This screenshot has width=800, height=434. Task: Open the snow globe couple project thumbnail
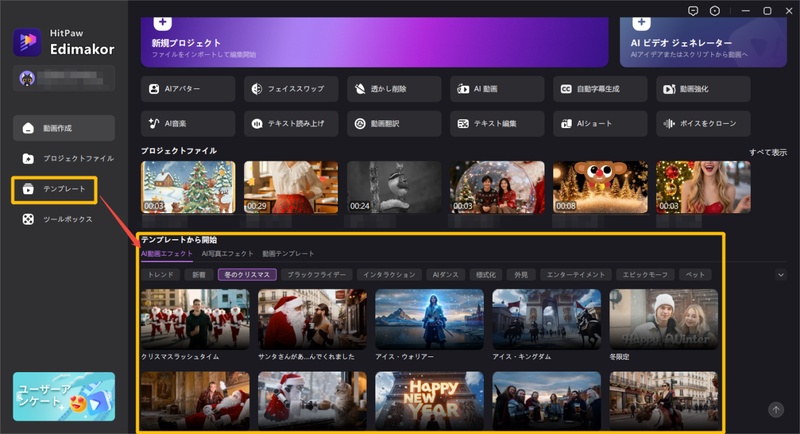(497, 187)
